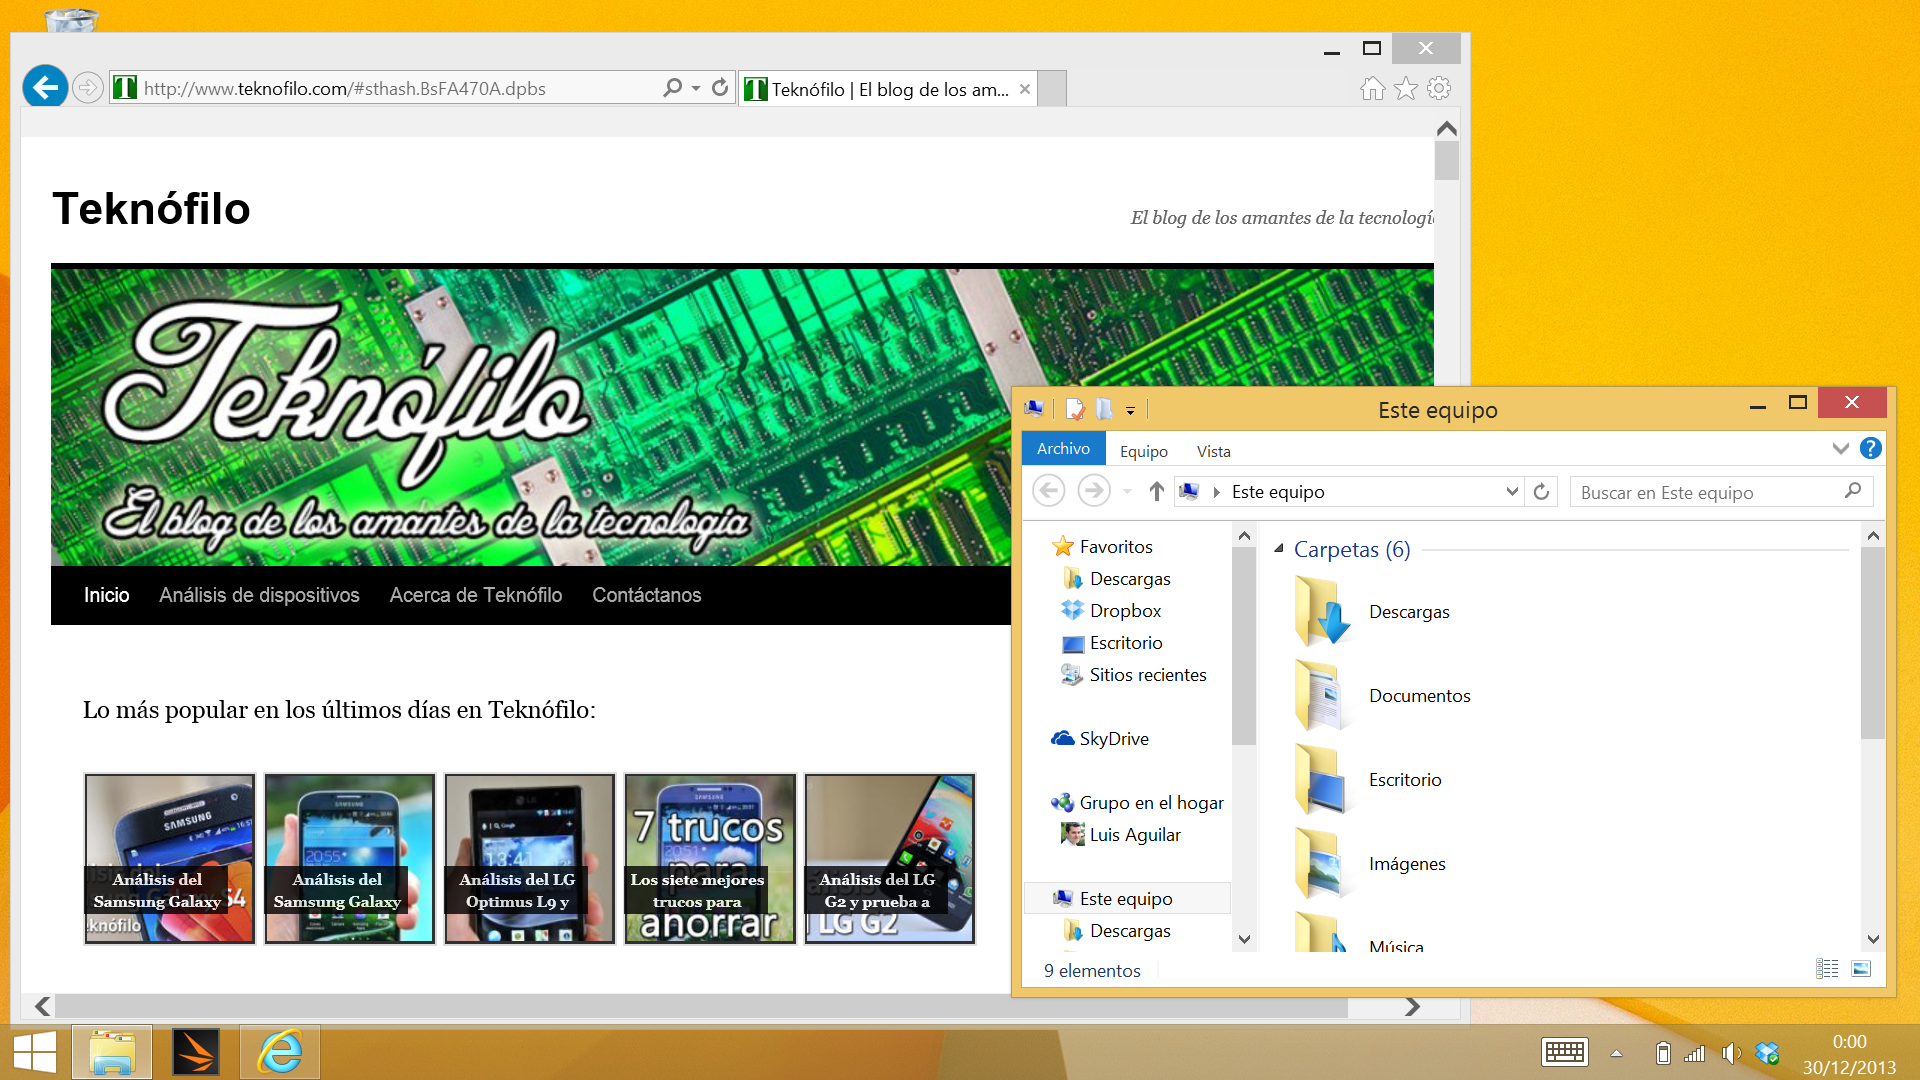Open IE favorites star icon
Image resolution: width=1920 pixels, height=1080 pixels.
tap(1406, 89)
